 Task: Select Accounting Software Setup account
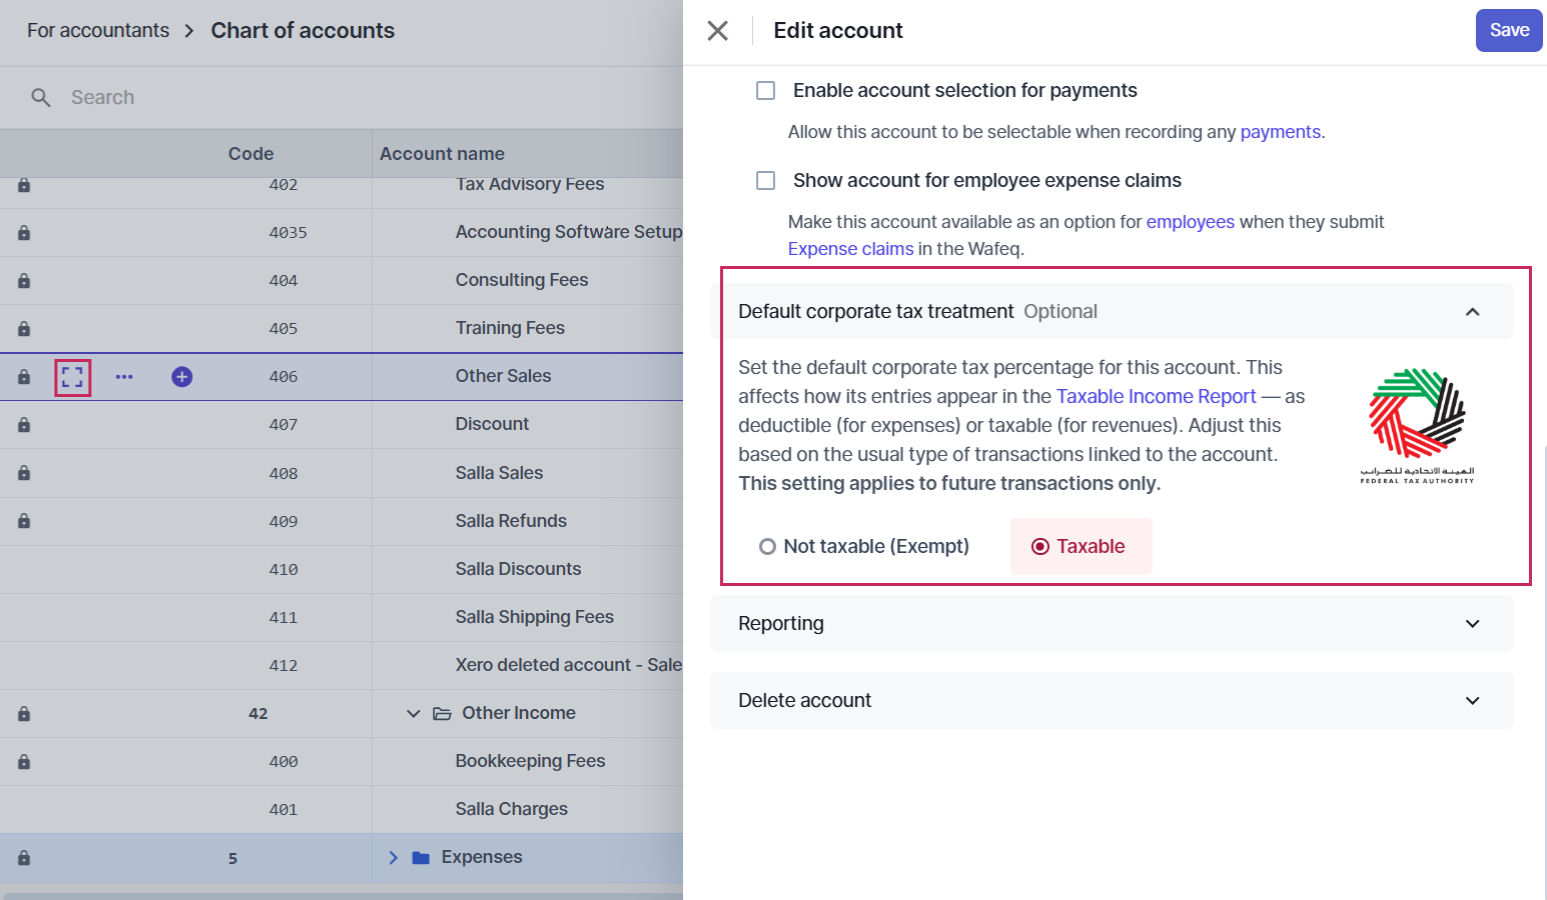point(569,232)
